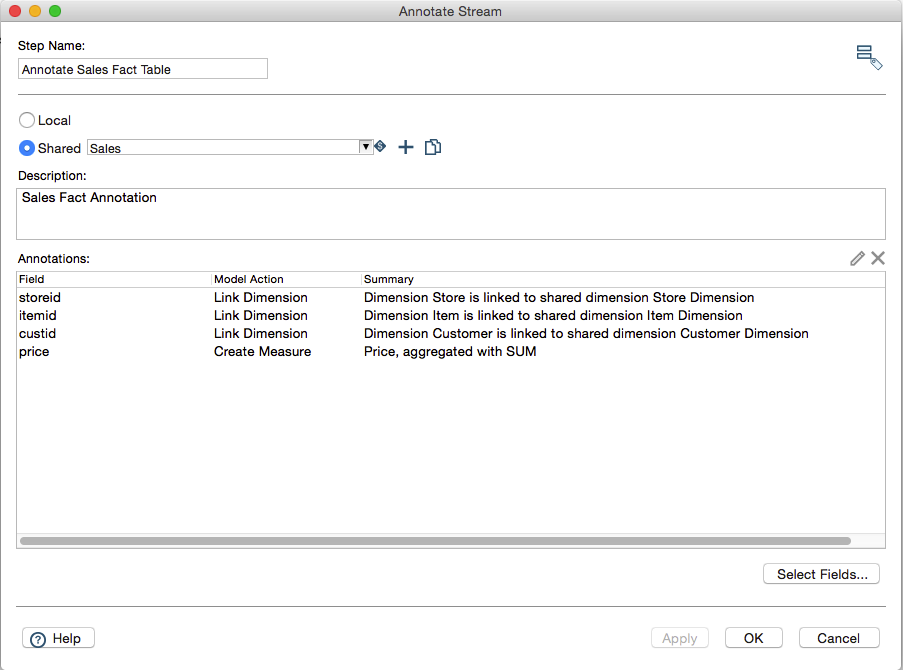Screen dimensions: 903x670
Task: Click the Help question mark button
Action: pyautogui.click(x=58, y=638)
